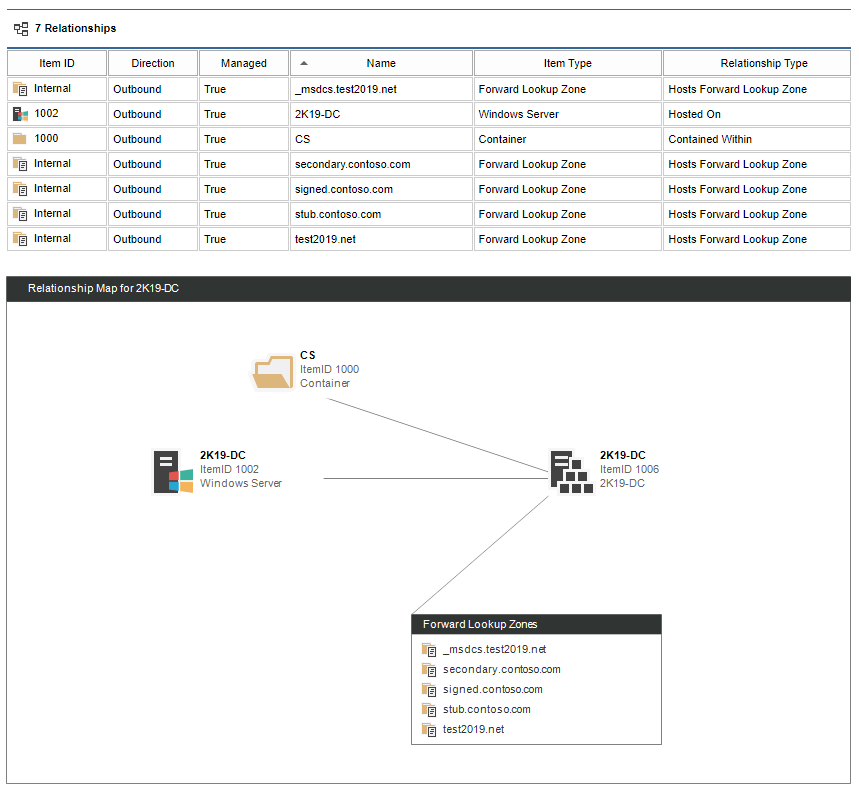Click the Relationship Map for 2K19-DC title bar
Screen dimensions: 859x792
428,289
